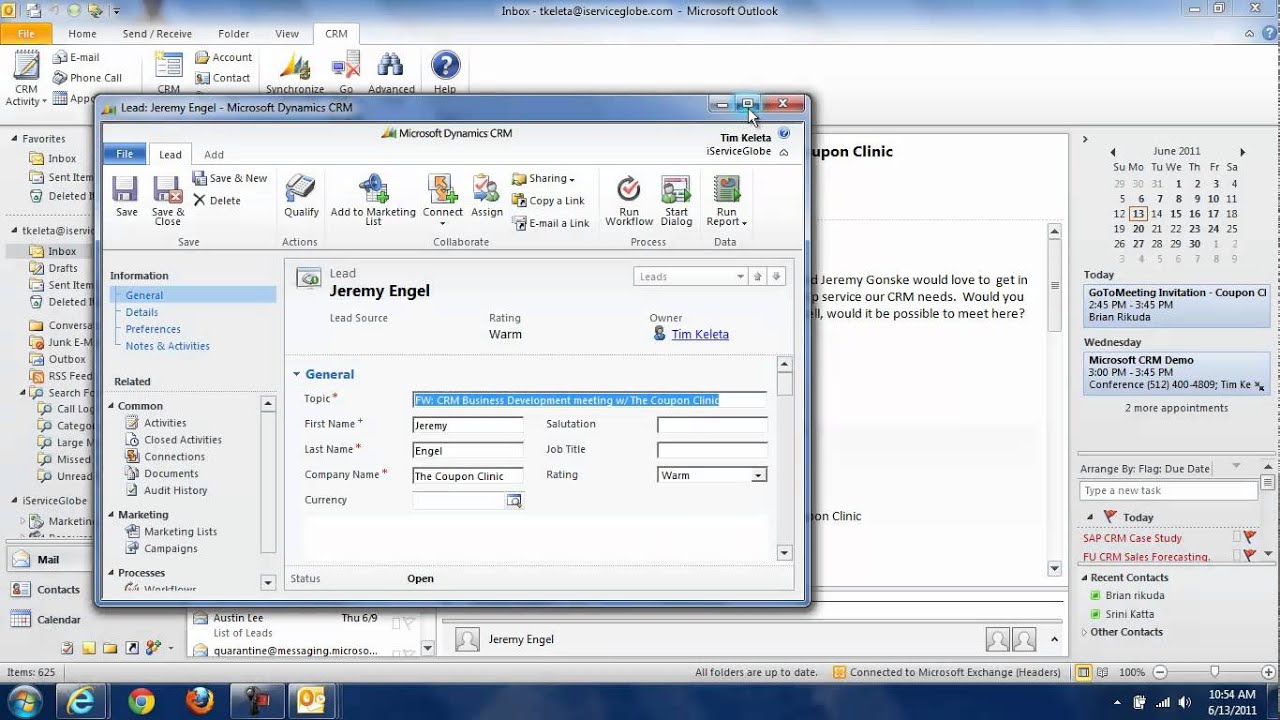Image resolution: width=1280 pixels, height=720 pixels.
Task: Choose the Save & Close icon
Action: (x=167, y=200)
